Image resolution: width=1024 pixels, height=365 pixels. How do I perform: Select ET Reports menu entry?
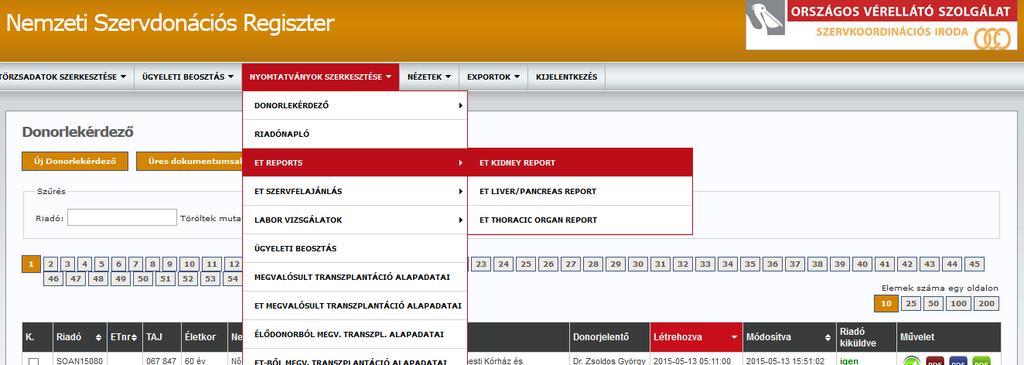355,163
